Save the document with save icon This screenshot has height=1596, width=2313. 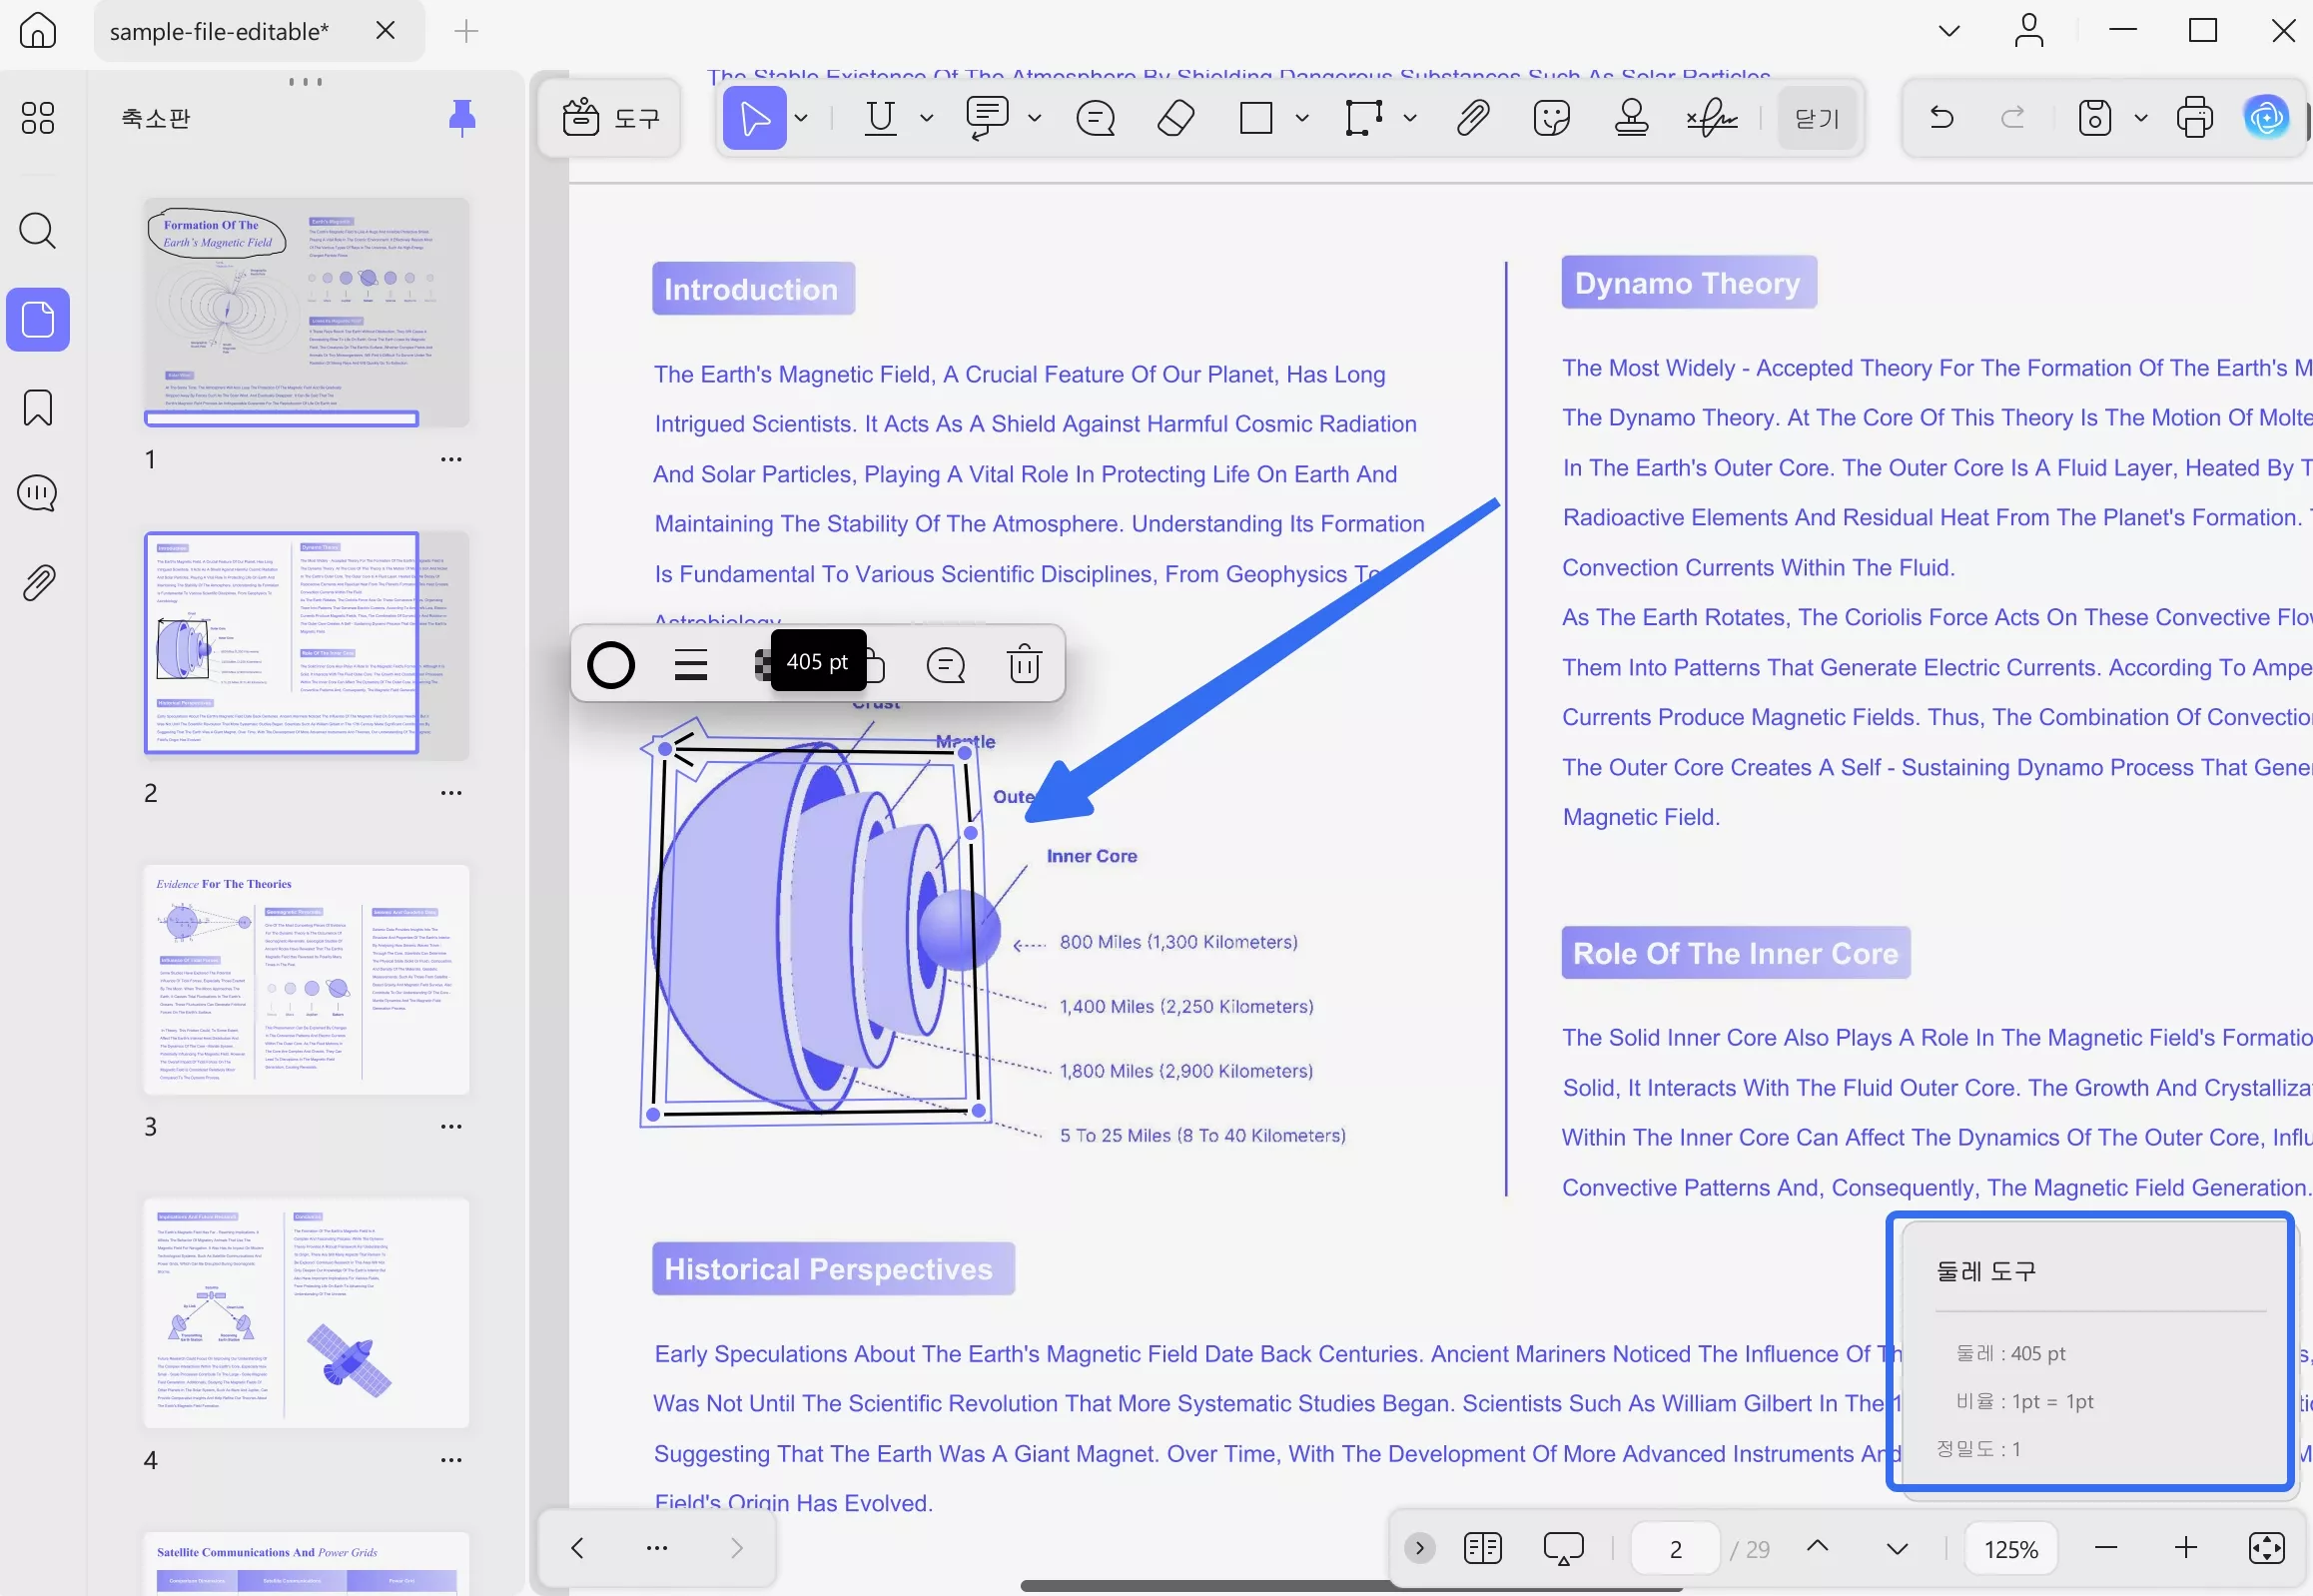2095,118
